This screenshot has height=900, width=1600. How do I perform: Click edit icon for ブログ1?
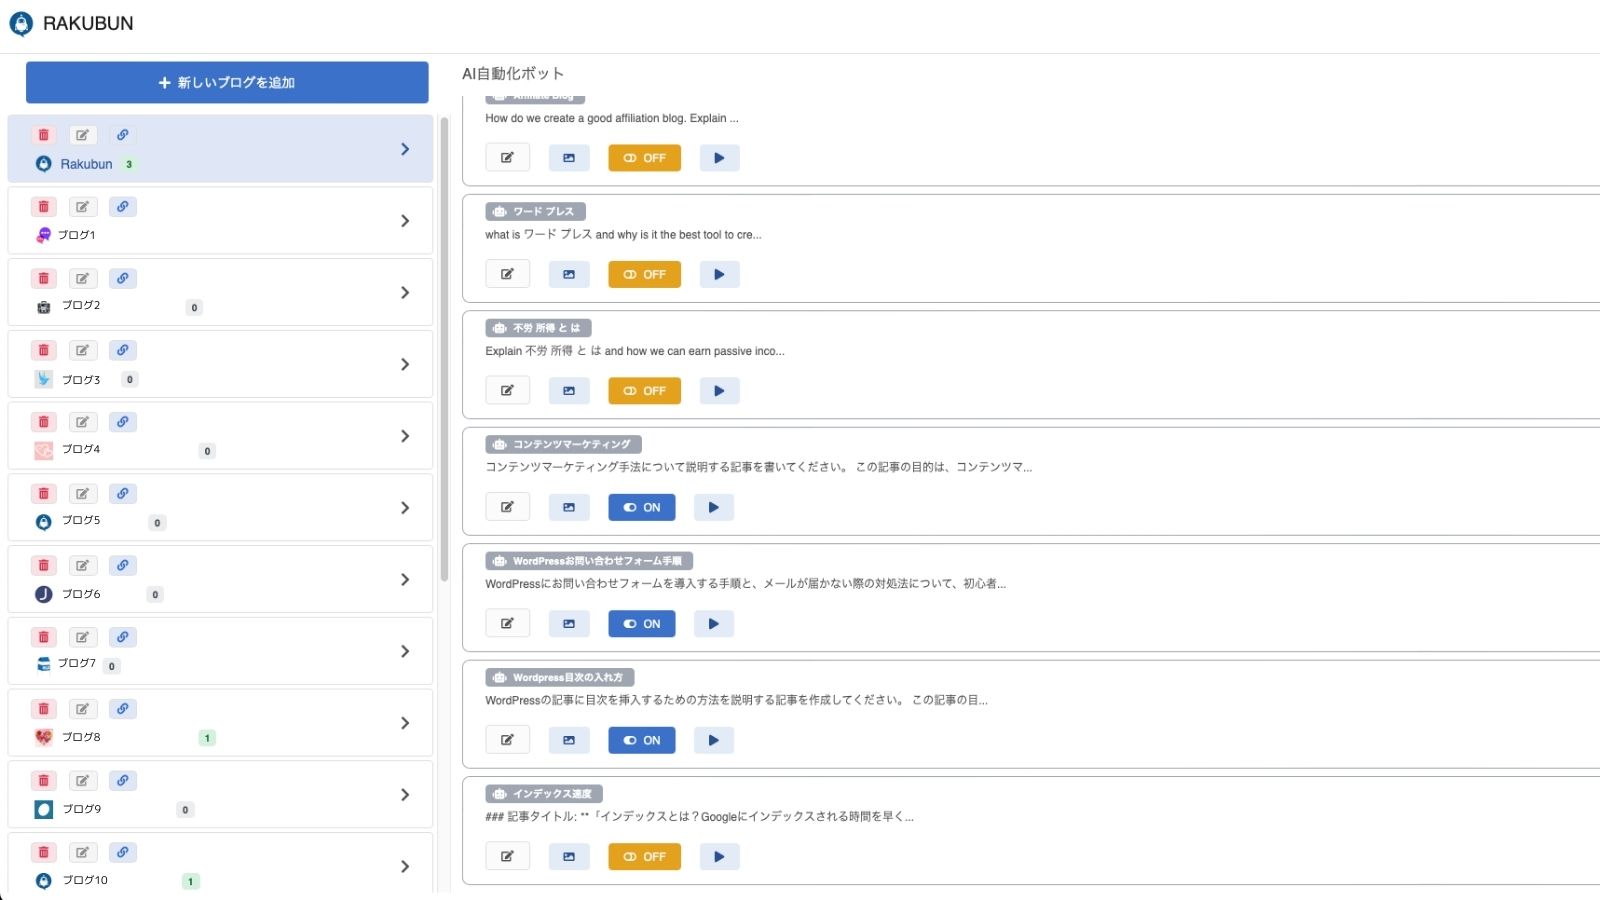[83, 207]
